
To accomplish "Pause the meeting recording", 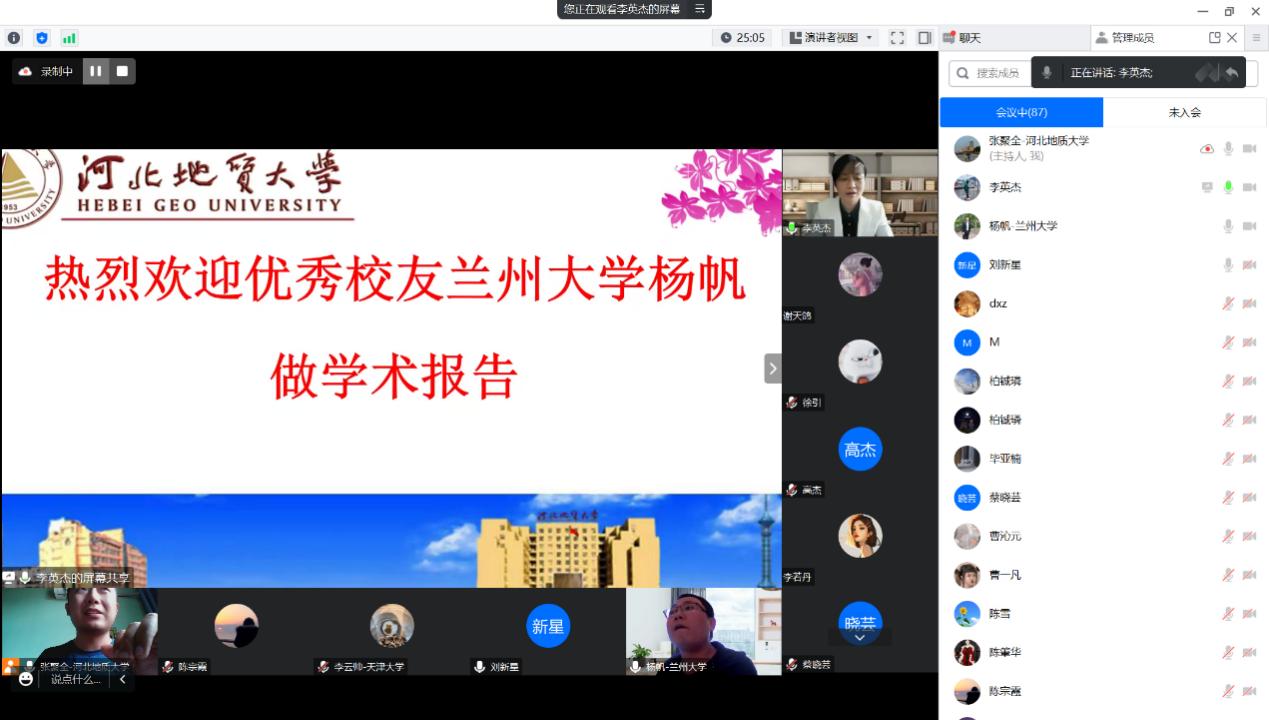I will pyautogui.click(x=96, y=71).
